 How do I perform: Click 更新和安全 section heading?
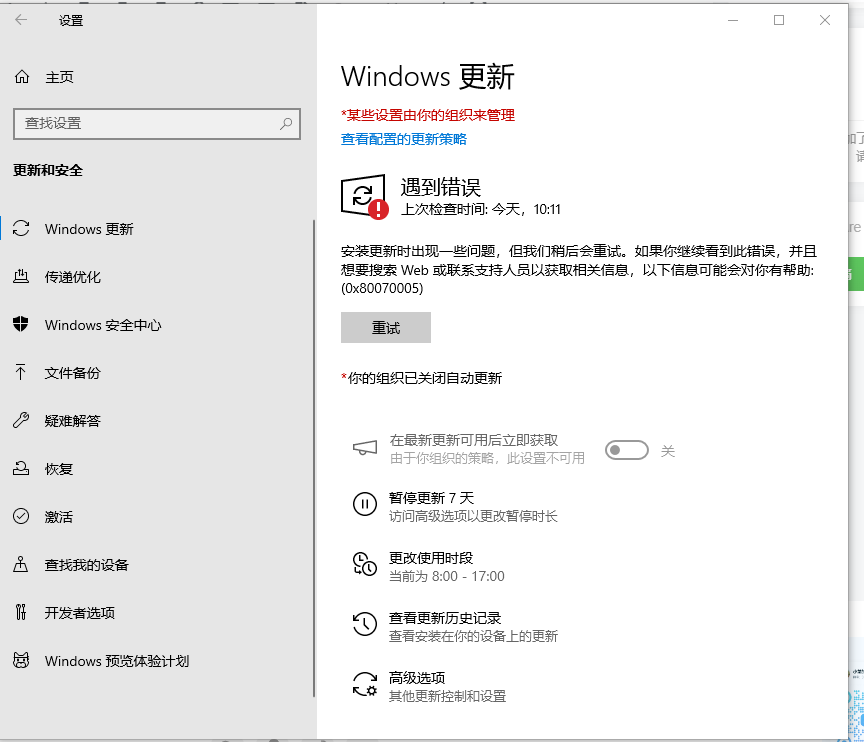[x=48, y=170]
